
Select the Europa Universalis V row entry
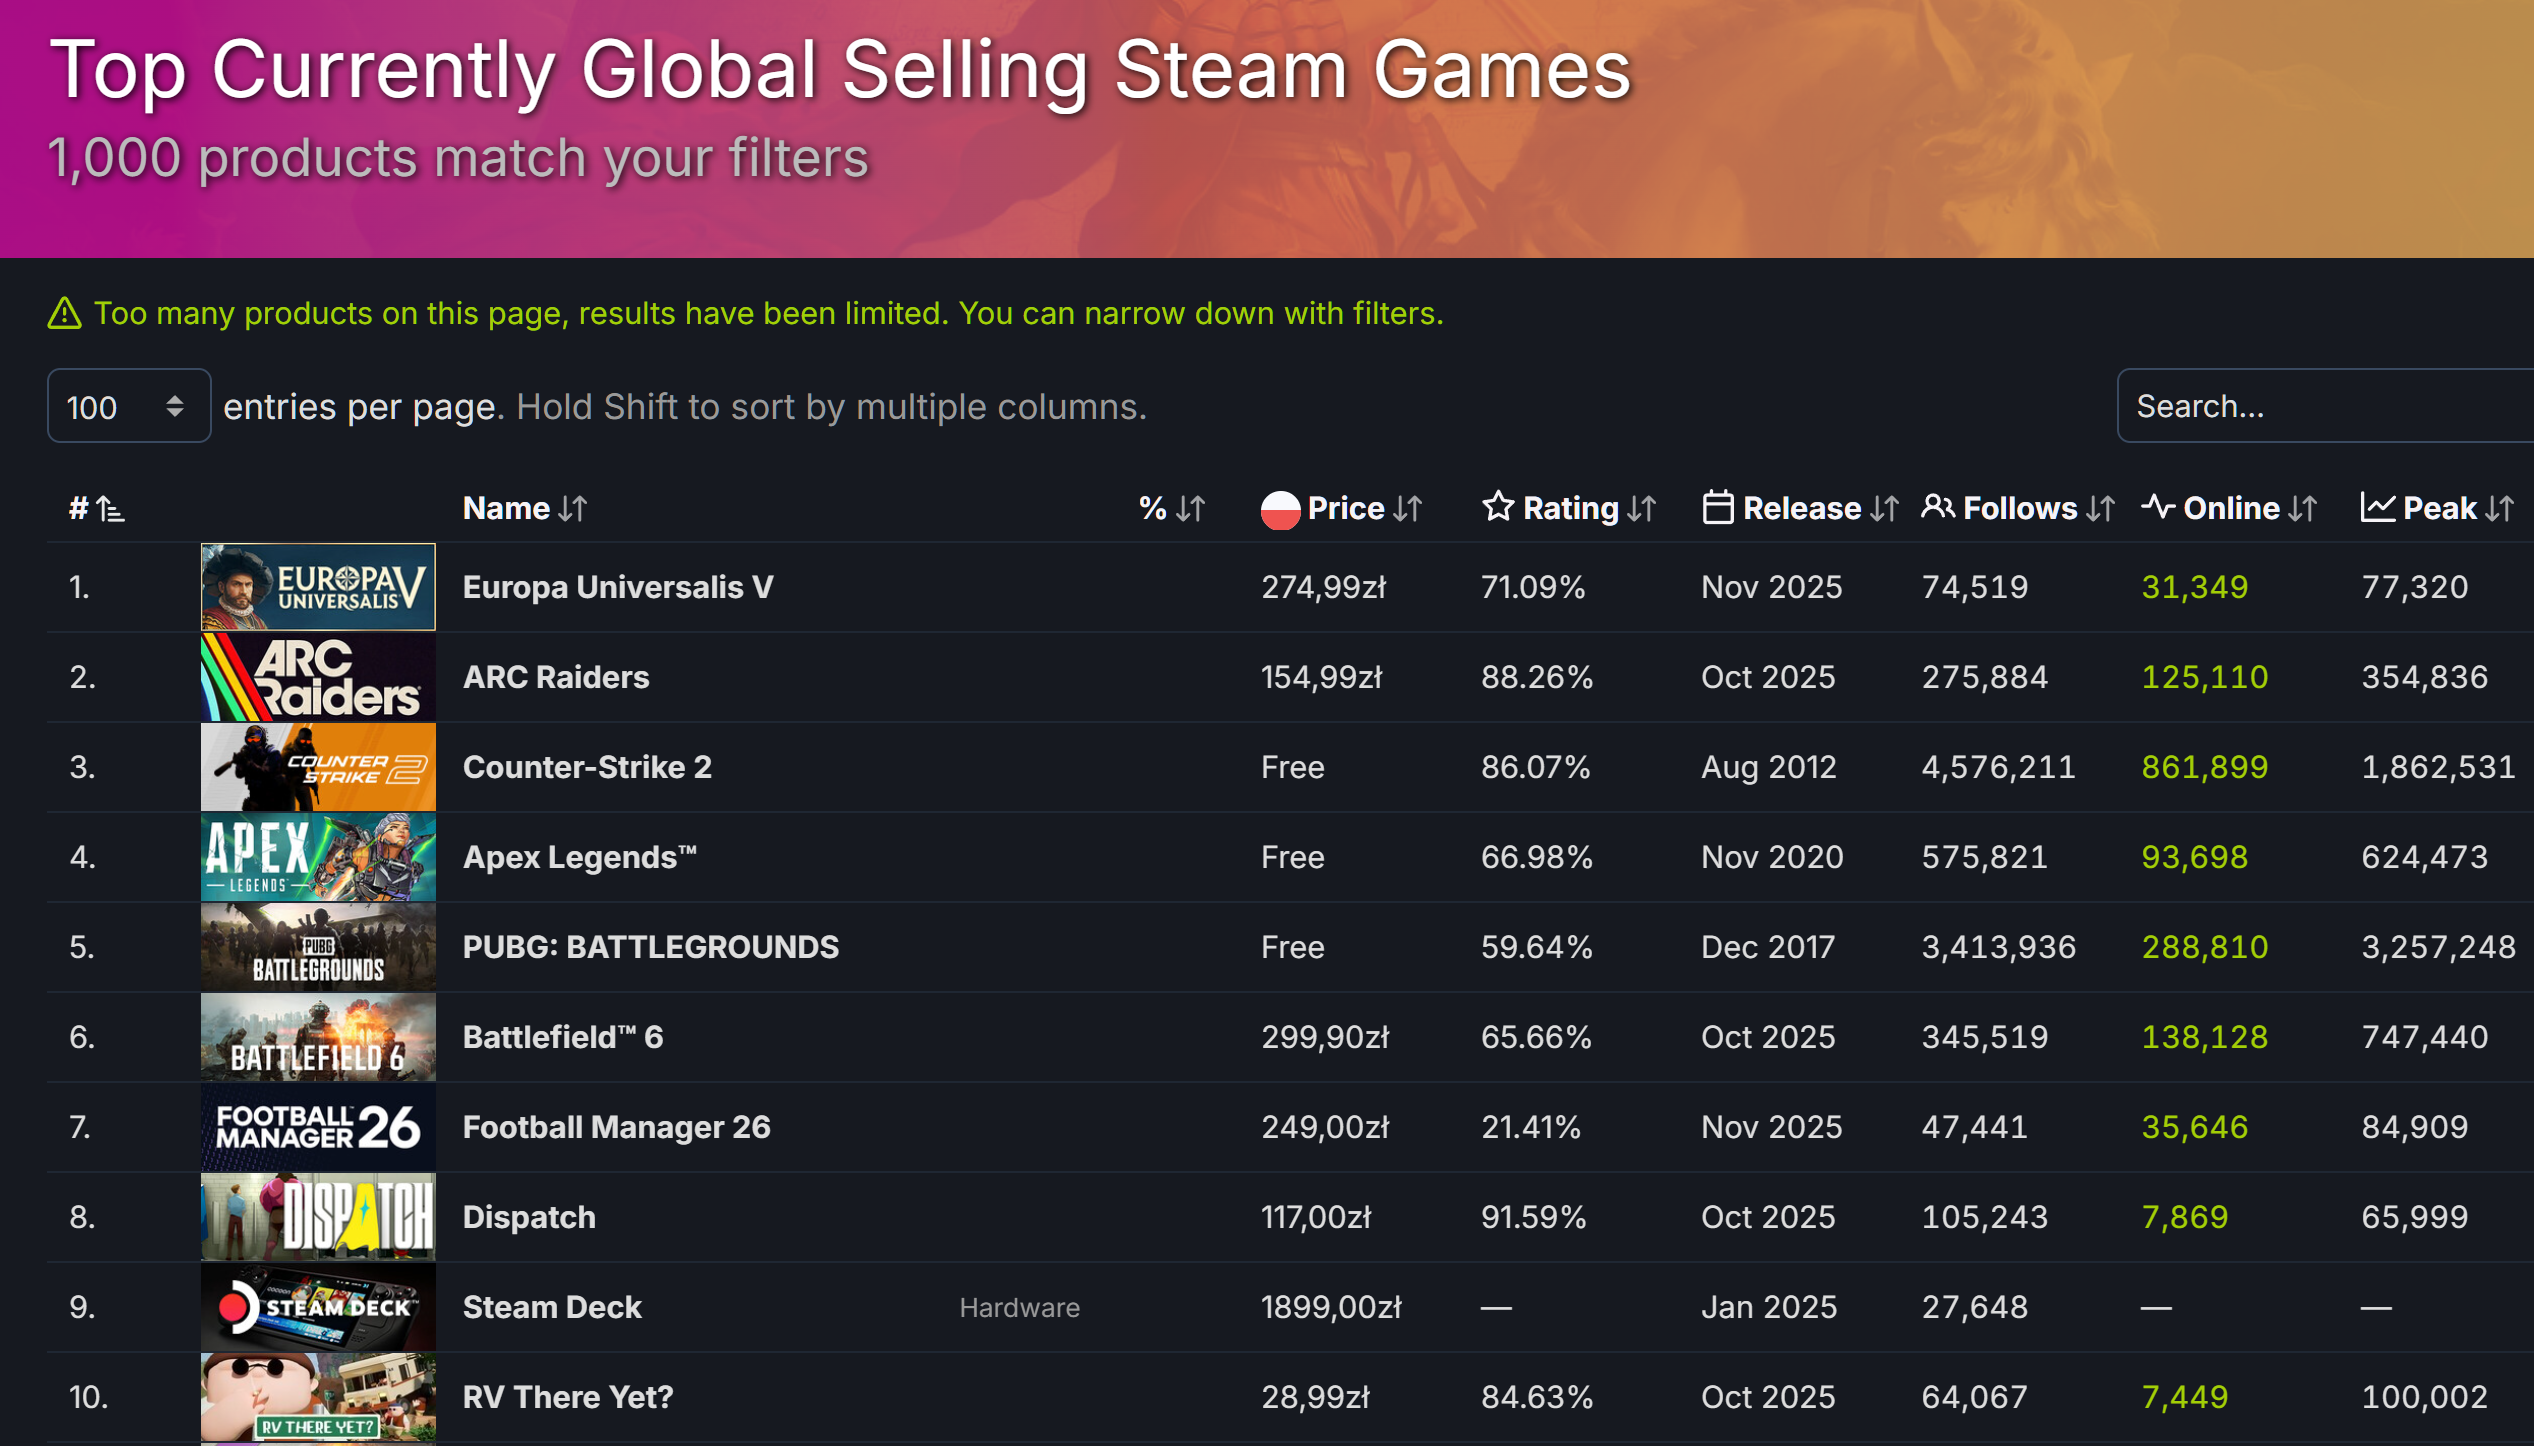617,587
